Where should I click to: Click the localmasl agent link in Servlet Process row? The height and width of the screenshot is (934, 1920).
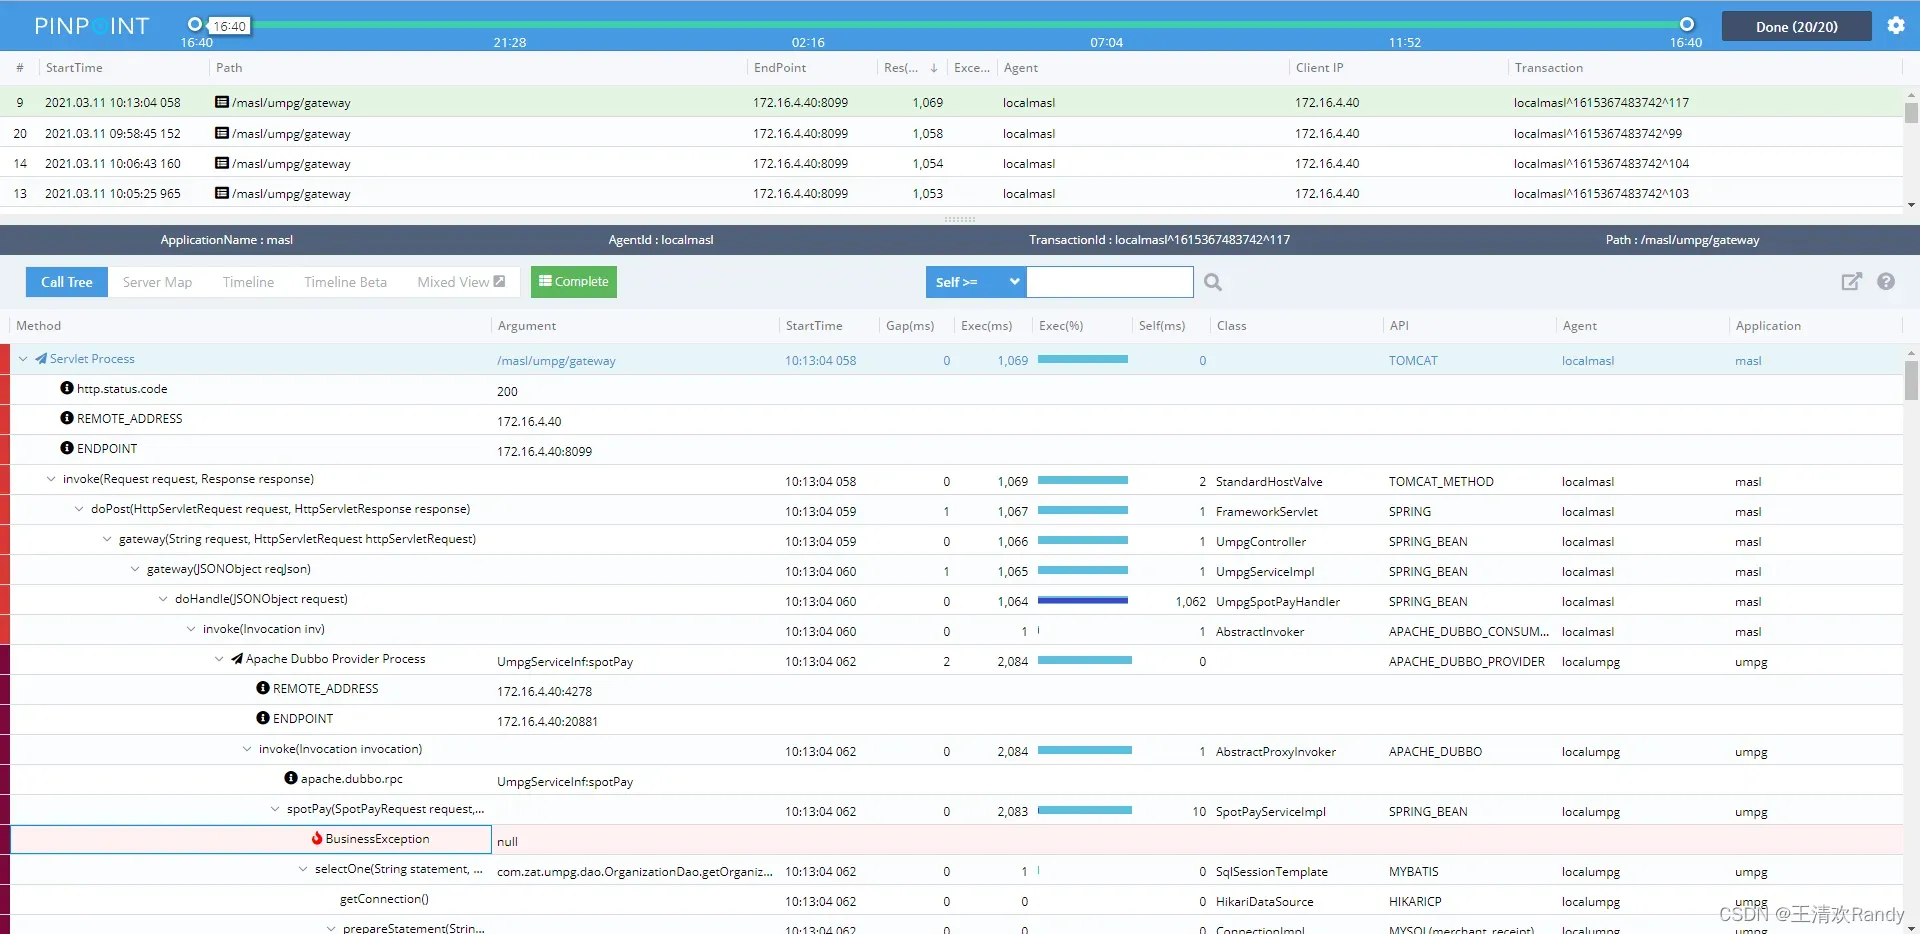[x=1588, y=361]
